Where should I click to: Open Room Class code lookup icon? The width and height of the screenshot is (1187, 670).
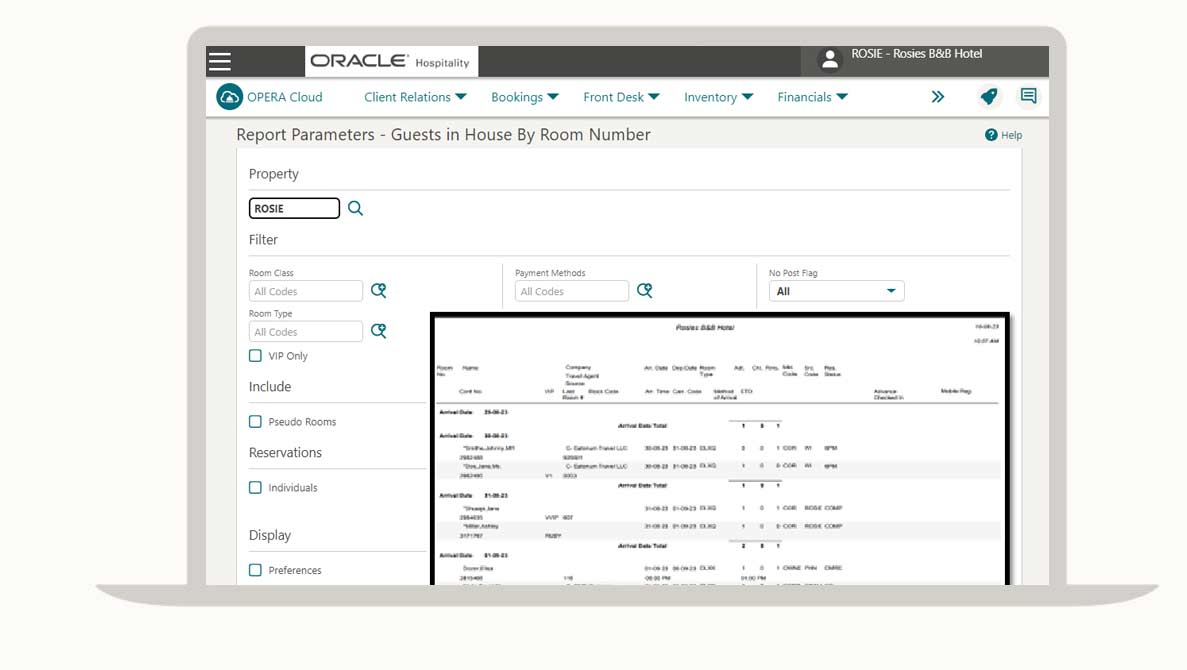(x=378, y=291)
